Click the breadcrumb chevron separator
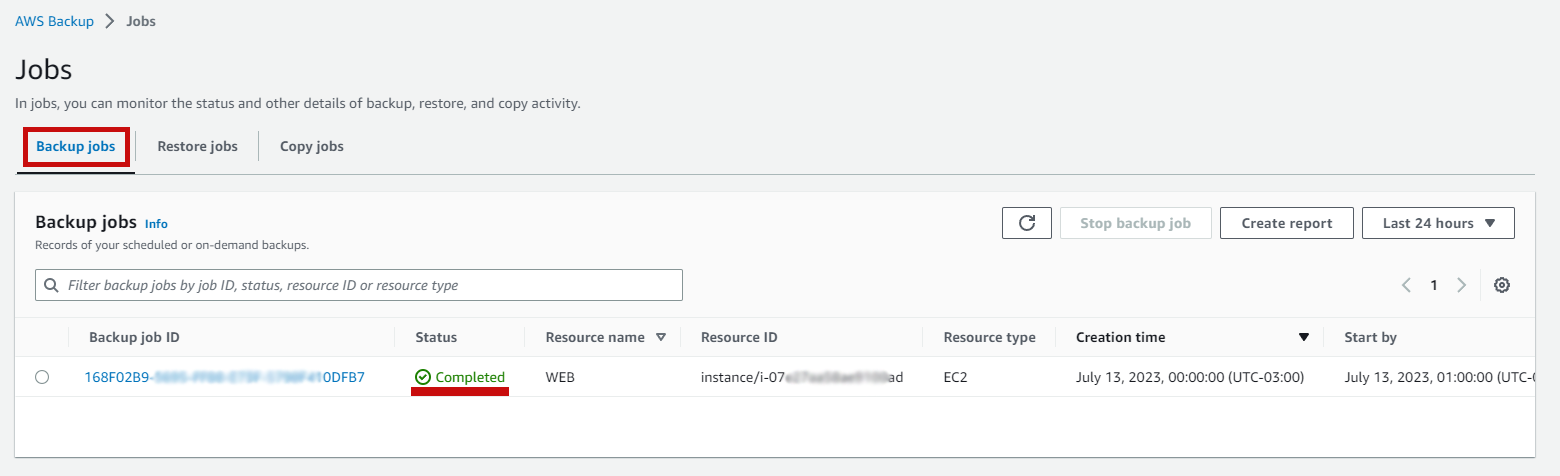The image size is (1560, 476). [110, 21]
